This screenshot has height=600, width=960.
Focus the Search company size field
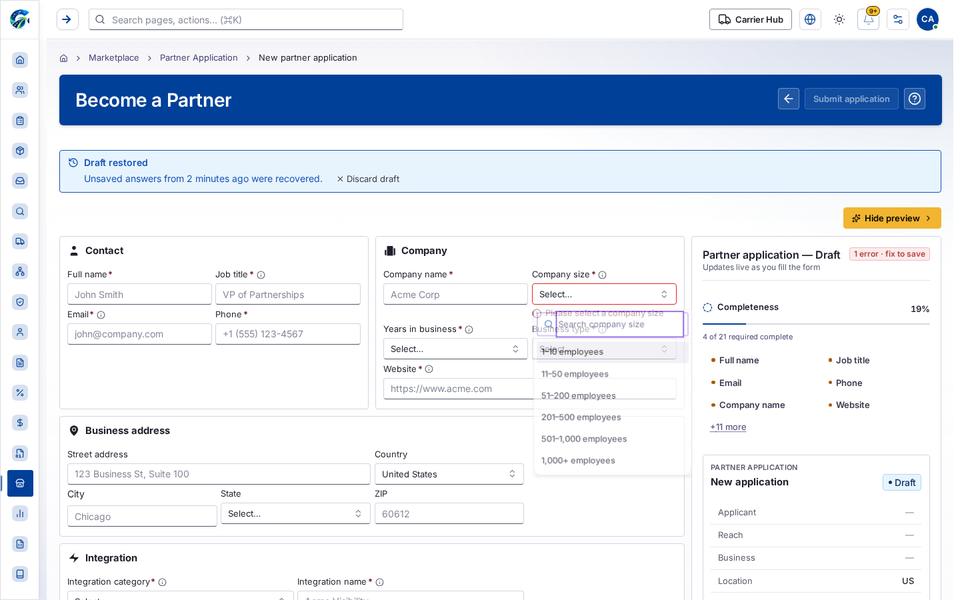[619, 324]
